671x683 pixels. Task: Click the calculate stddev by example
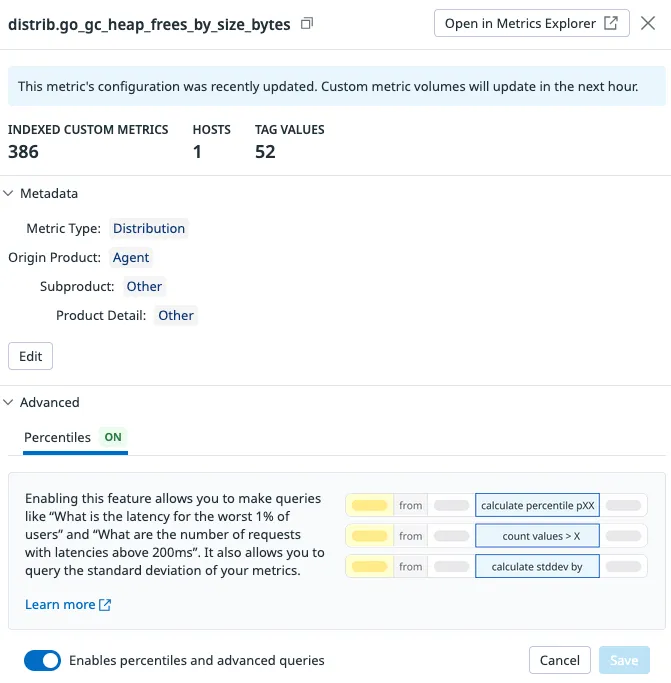(537, 567)
